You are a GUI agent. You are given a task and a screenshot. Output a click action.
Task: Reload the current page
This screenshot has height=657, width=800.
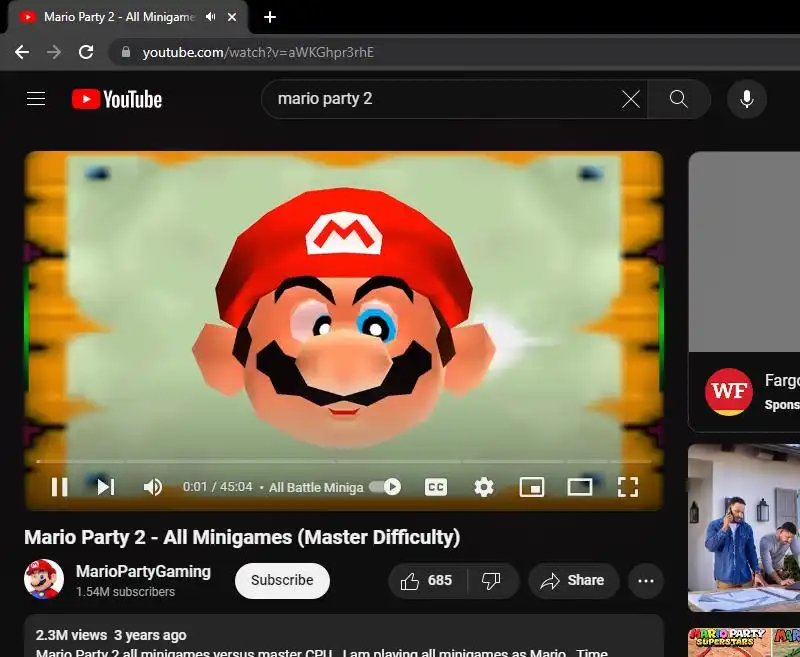86,52
